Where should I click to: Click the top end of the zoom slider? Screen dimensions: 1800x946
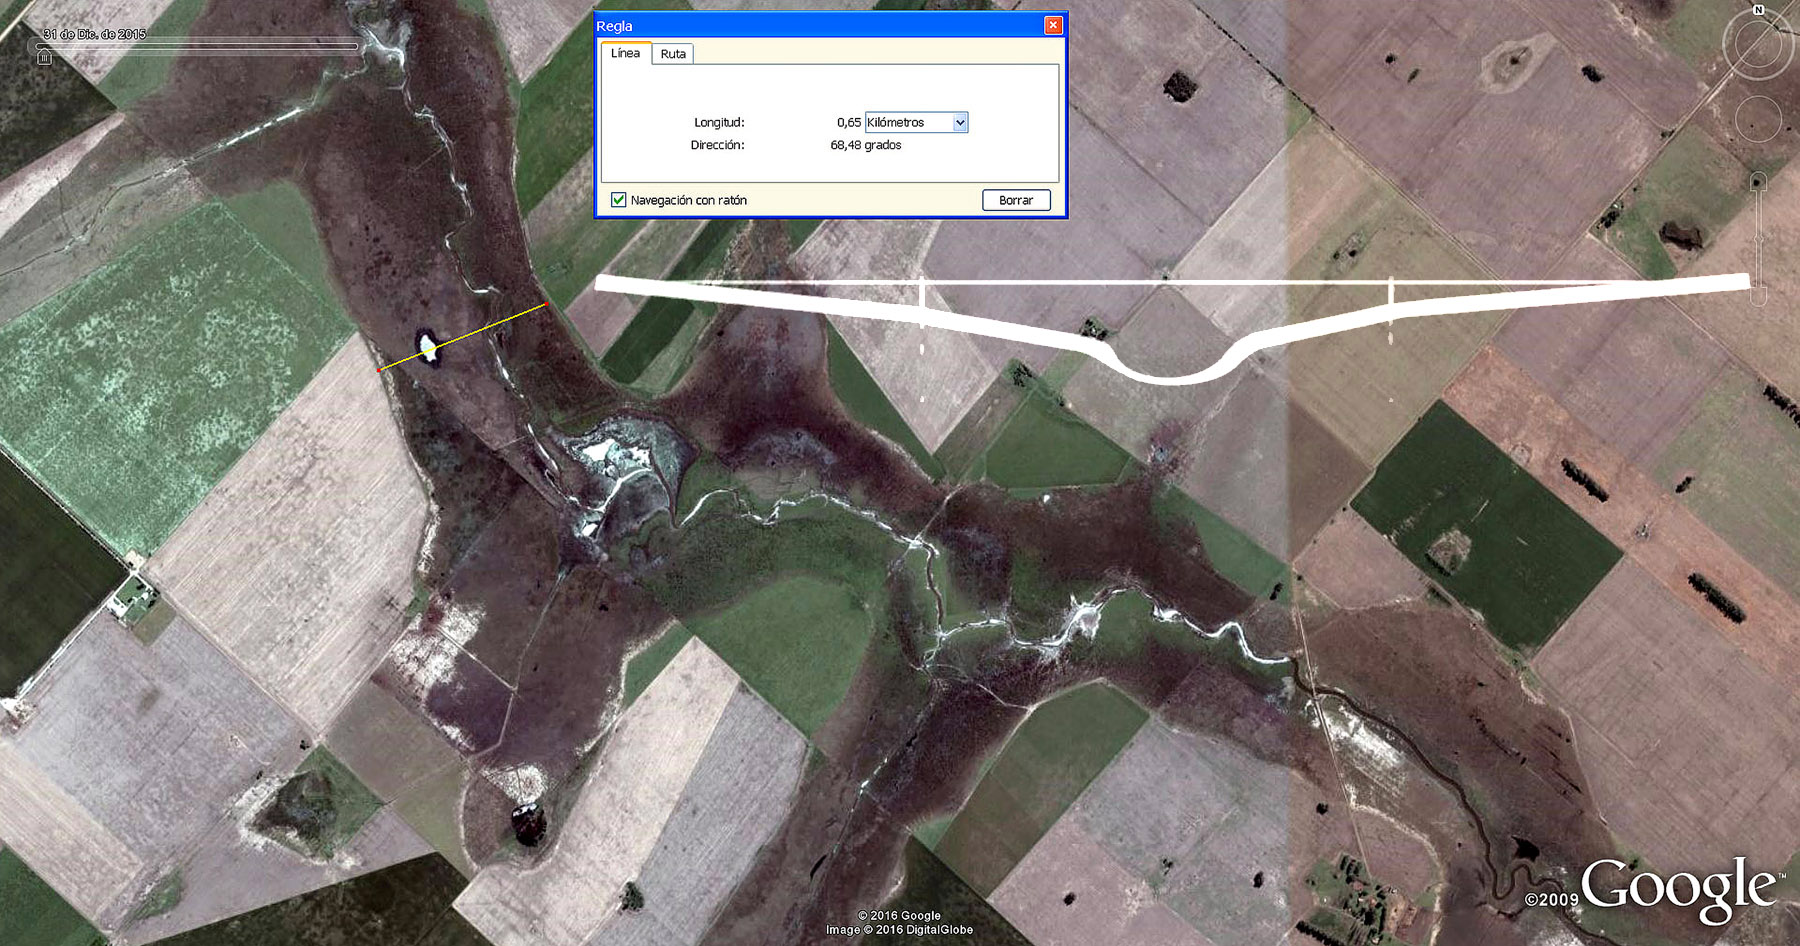(x=1758, y=181)
